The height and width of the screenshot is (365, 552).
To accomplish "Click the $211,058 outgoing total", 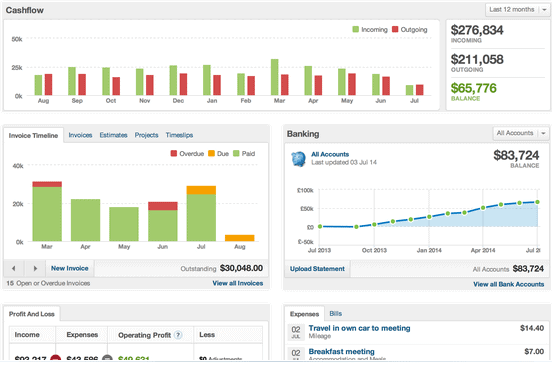I will pos(477,59).
